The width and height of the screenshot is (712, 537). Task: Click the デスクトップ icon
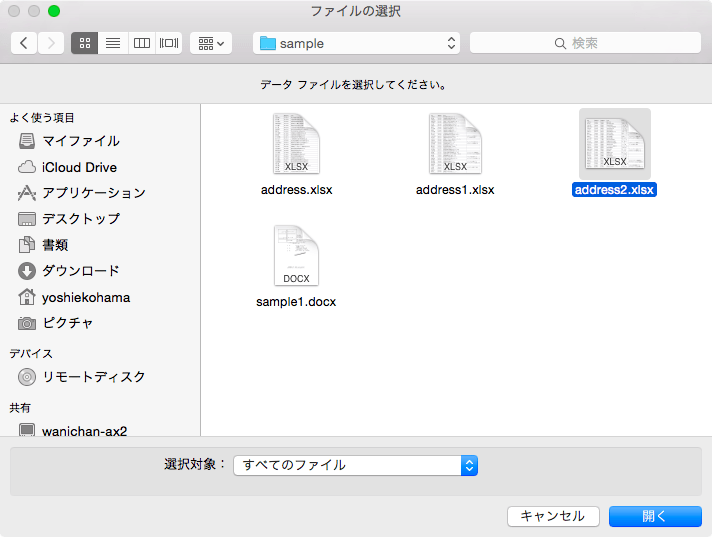click(x=27, y=219)
